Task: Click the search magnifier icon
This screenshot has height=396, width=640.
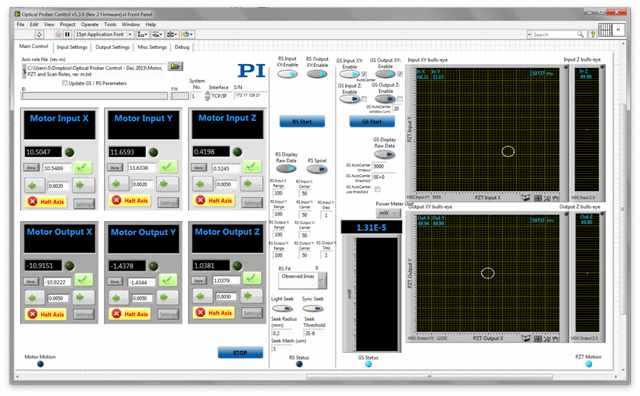Action: [580, 35]
